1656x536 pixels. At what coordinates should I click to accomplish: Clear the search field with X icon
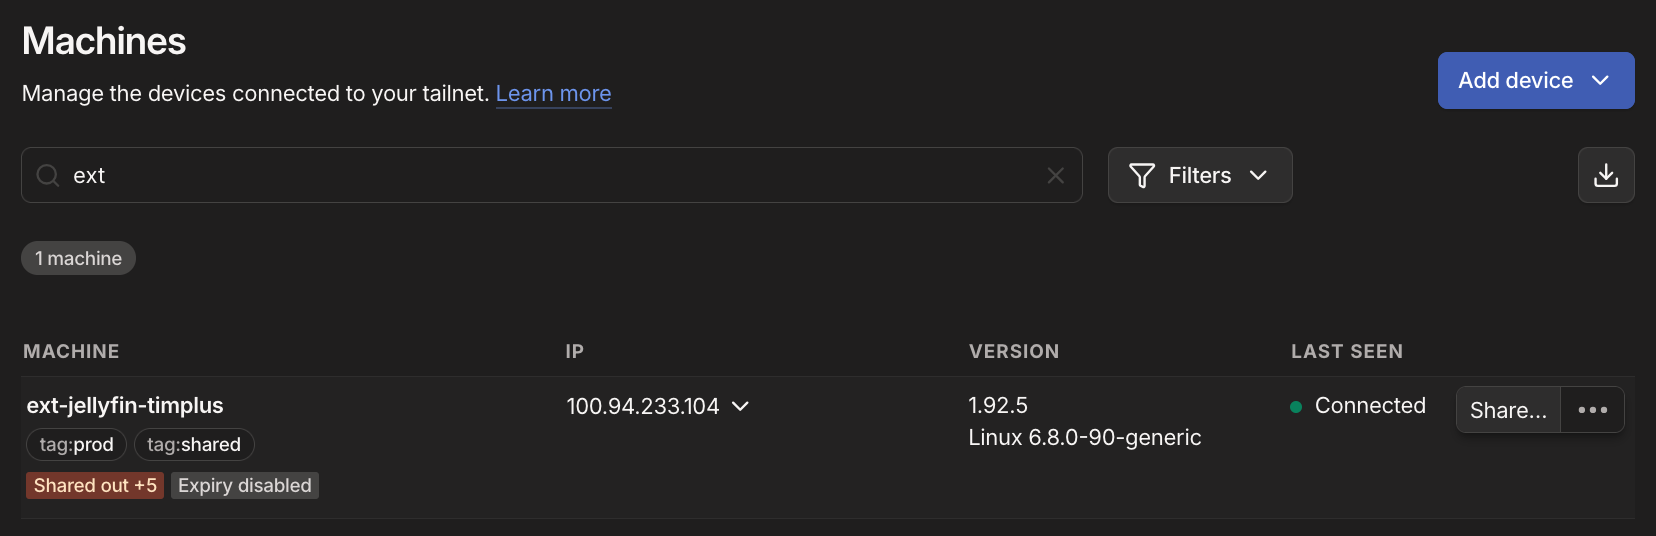point(1055,176)
